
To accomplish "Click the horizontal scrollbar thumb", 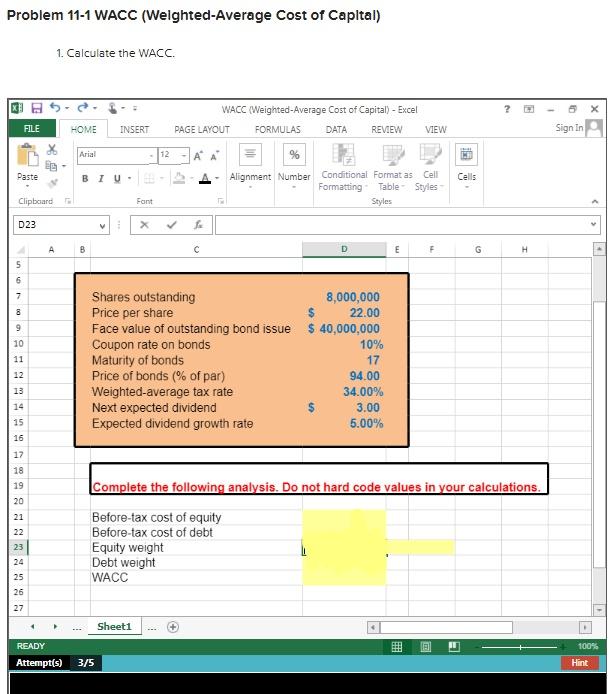I will click(446, 627).
